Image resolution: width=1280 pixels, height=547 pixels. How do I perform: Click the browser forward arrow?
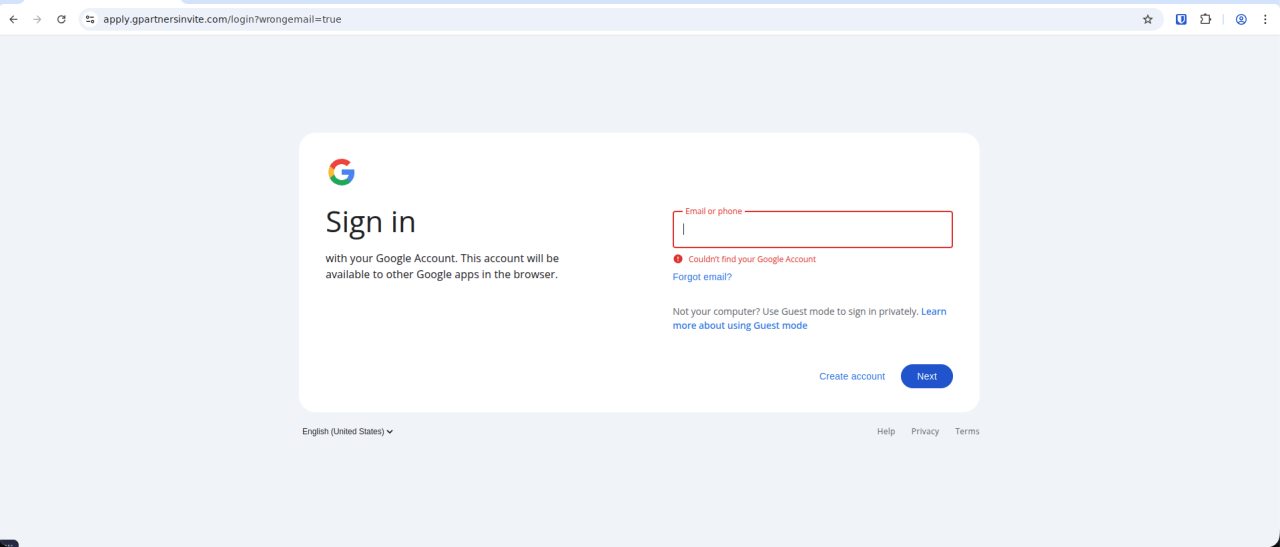[x=38, y=19]
